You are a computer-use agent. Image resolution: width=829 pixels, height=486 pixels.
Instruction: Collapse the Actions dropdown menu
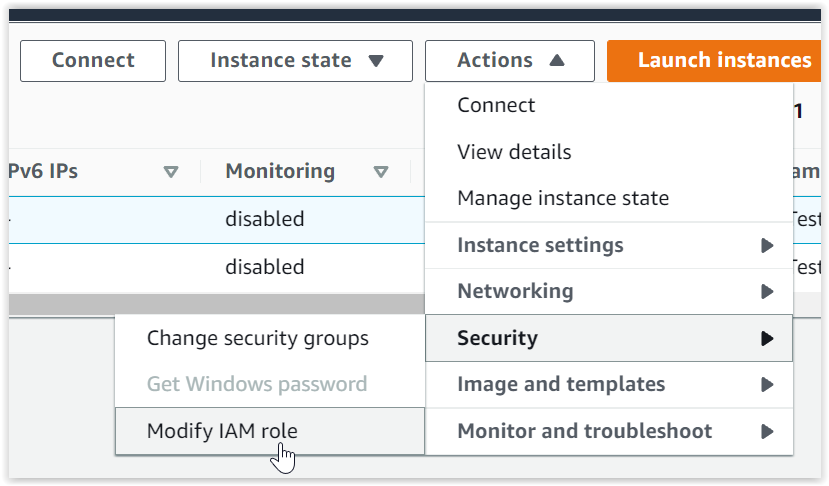coord(510,61)
